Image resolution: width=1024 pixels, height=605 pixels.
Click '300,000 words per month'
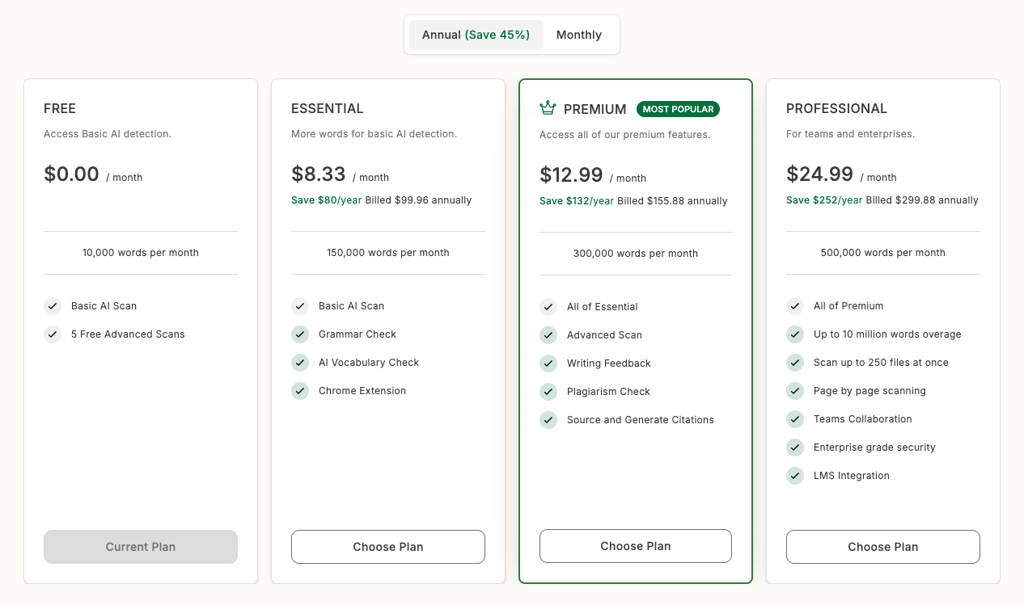[635, 253]
